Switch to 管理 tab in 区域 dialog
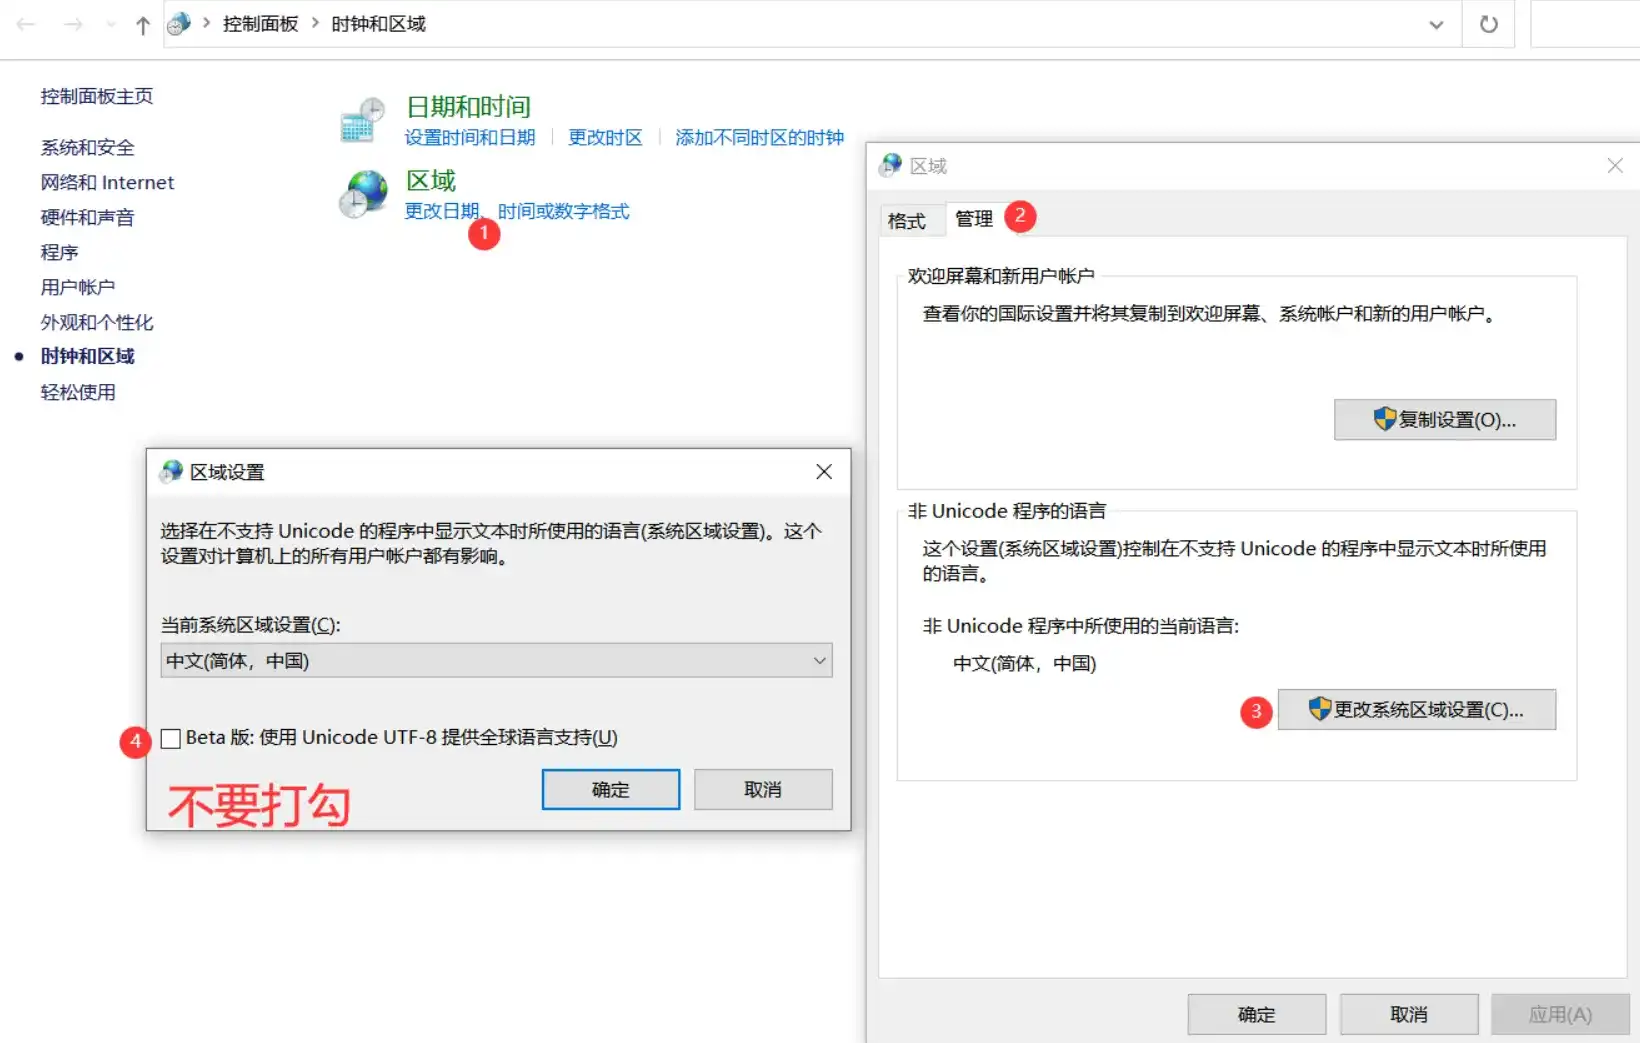The image size is (1640, 1043). click(x=974, y=218)
